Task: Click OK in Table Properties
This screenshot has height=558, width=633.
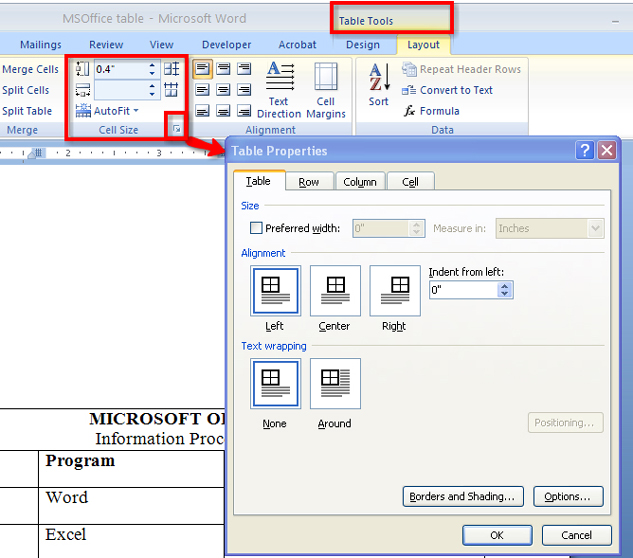Action: 497,535
